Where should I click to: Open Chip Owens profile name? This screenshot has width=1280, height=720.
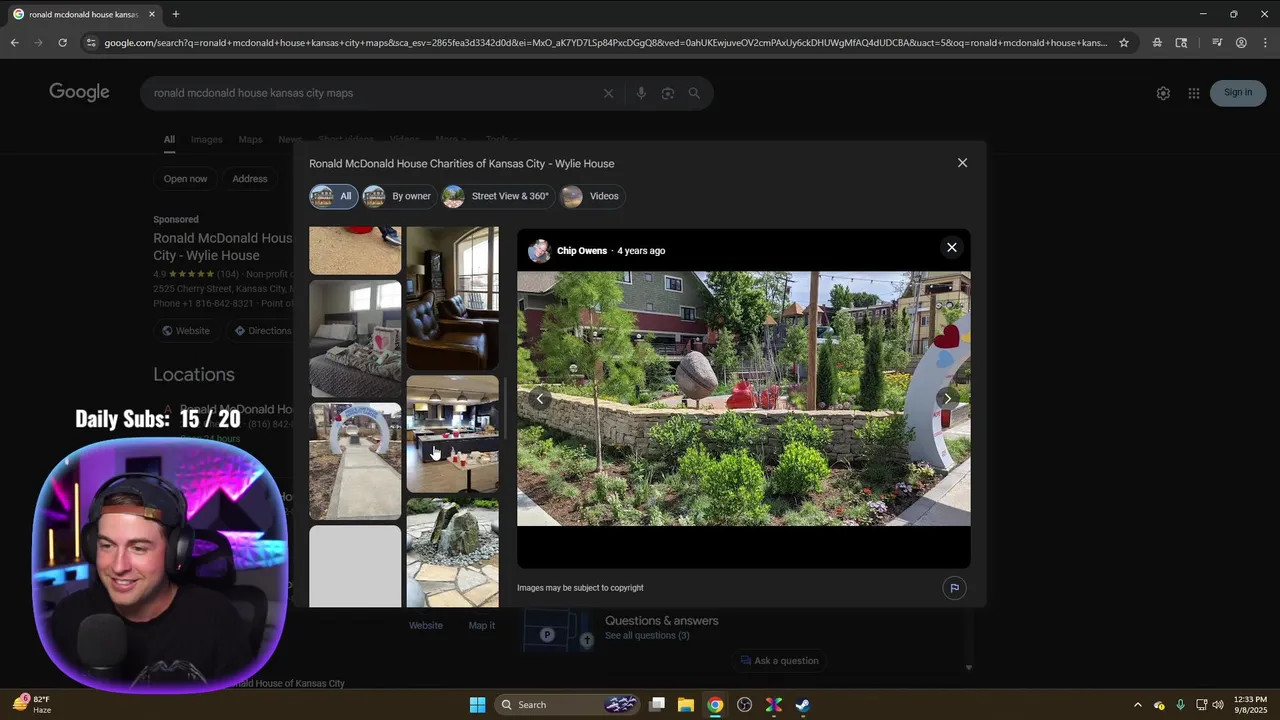click(x=582, y=251)
